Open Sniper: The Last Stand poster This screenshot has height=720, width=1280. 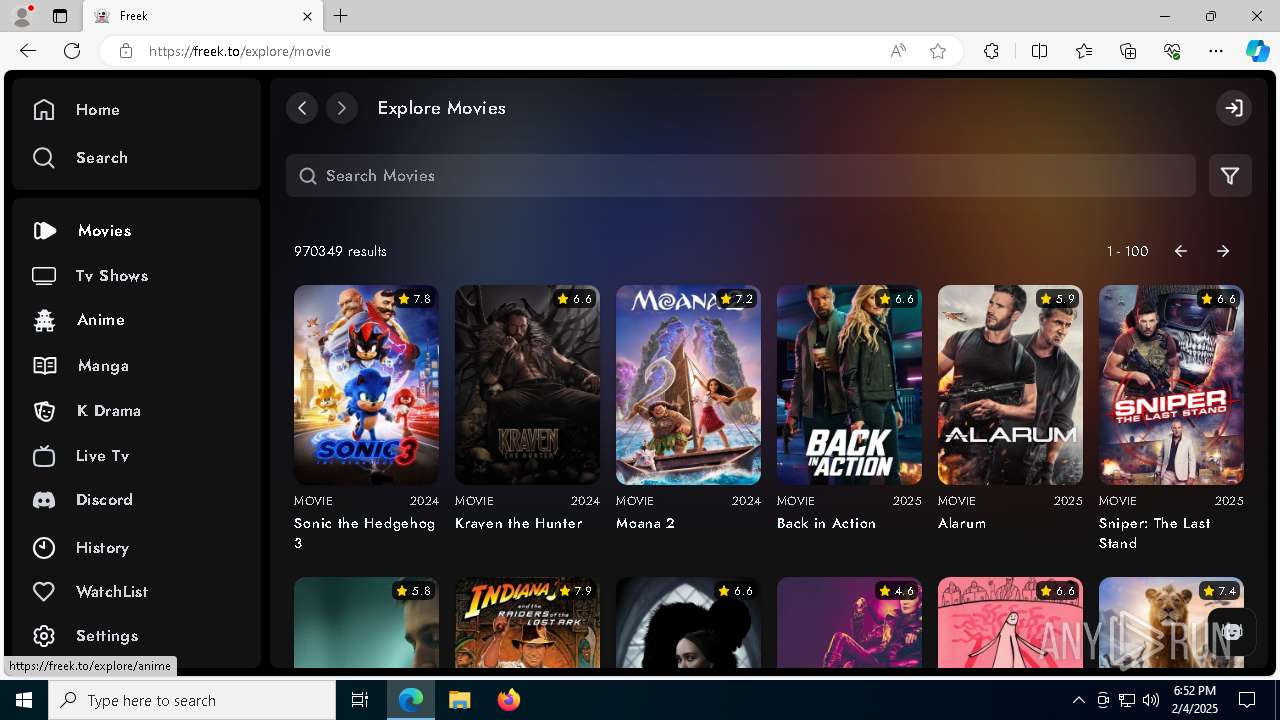[1171, 385]
